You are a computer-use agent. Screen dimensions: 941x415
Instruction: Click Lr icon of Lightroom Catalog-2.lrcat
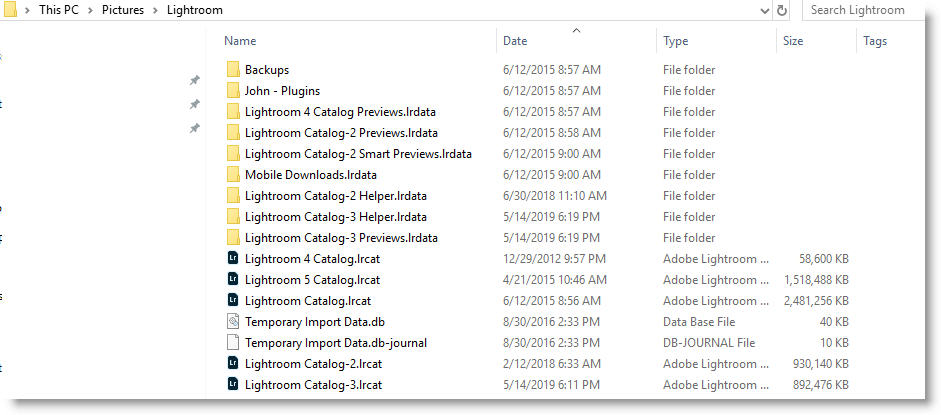233,363
